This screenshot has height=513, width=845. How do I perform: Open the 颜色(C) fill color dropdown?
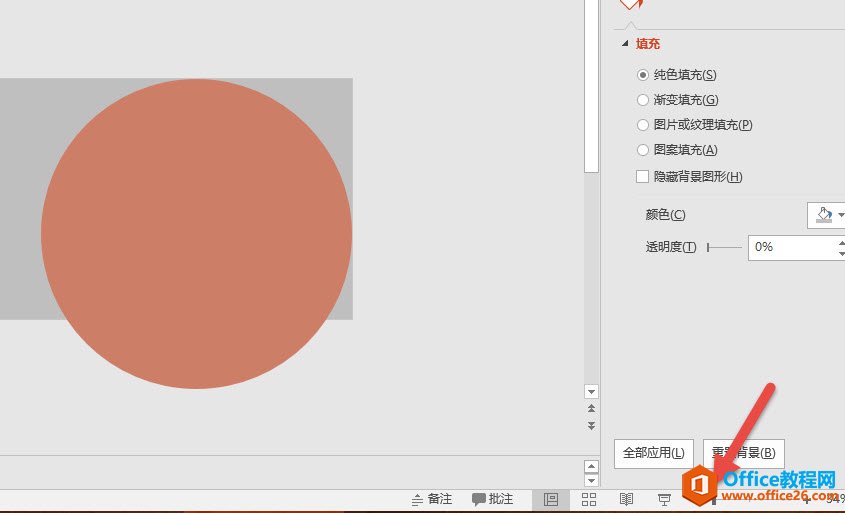(827, 215)
